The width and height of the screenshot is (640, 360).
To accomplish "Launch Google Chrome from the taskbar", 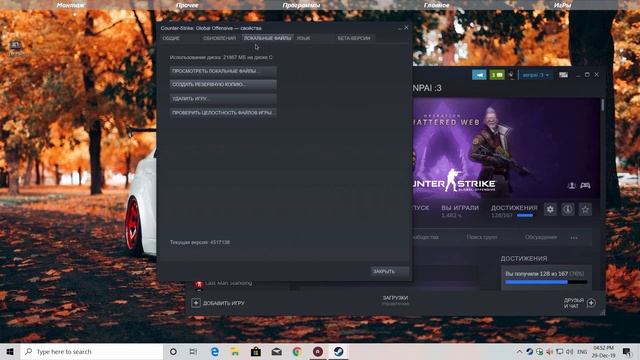I will (x=297, y=351).
